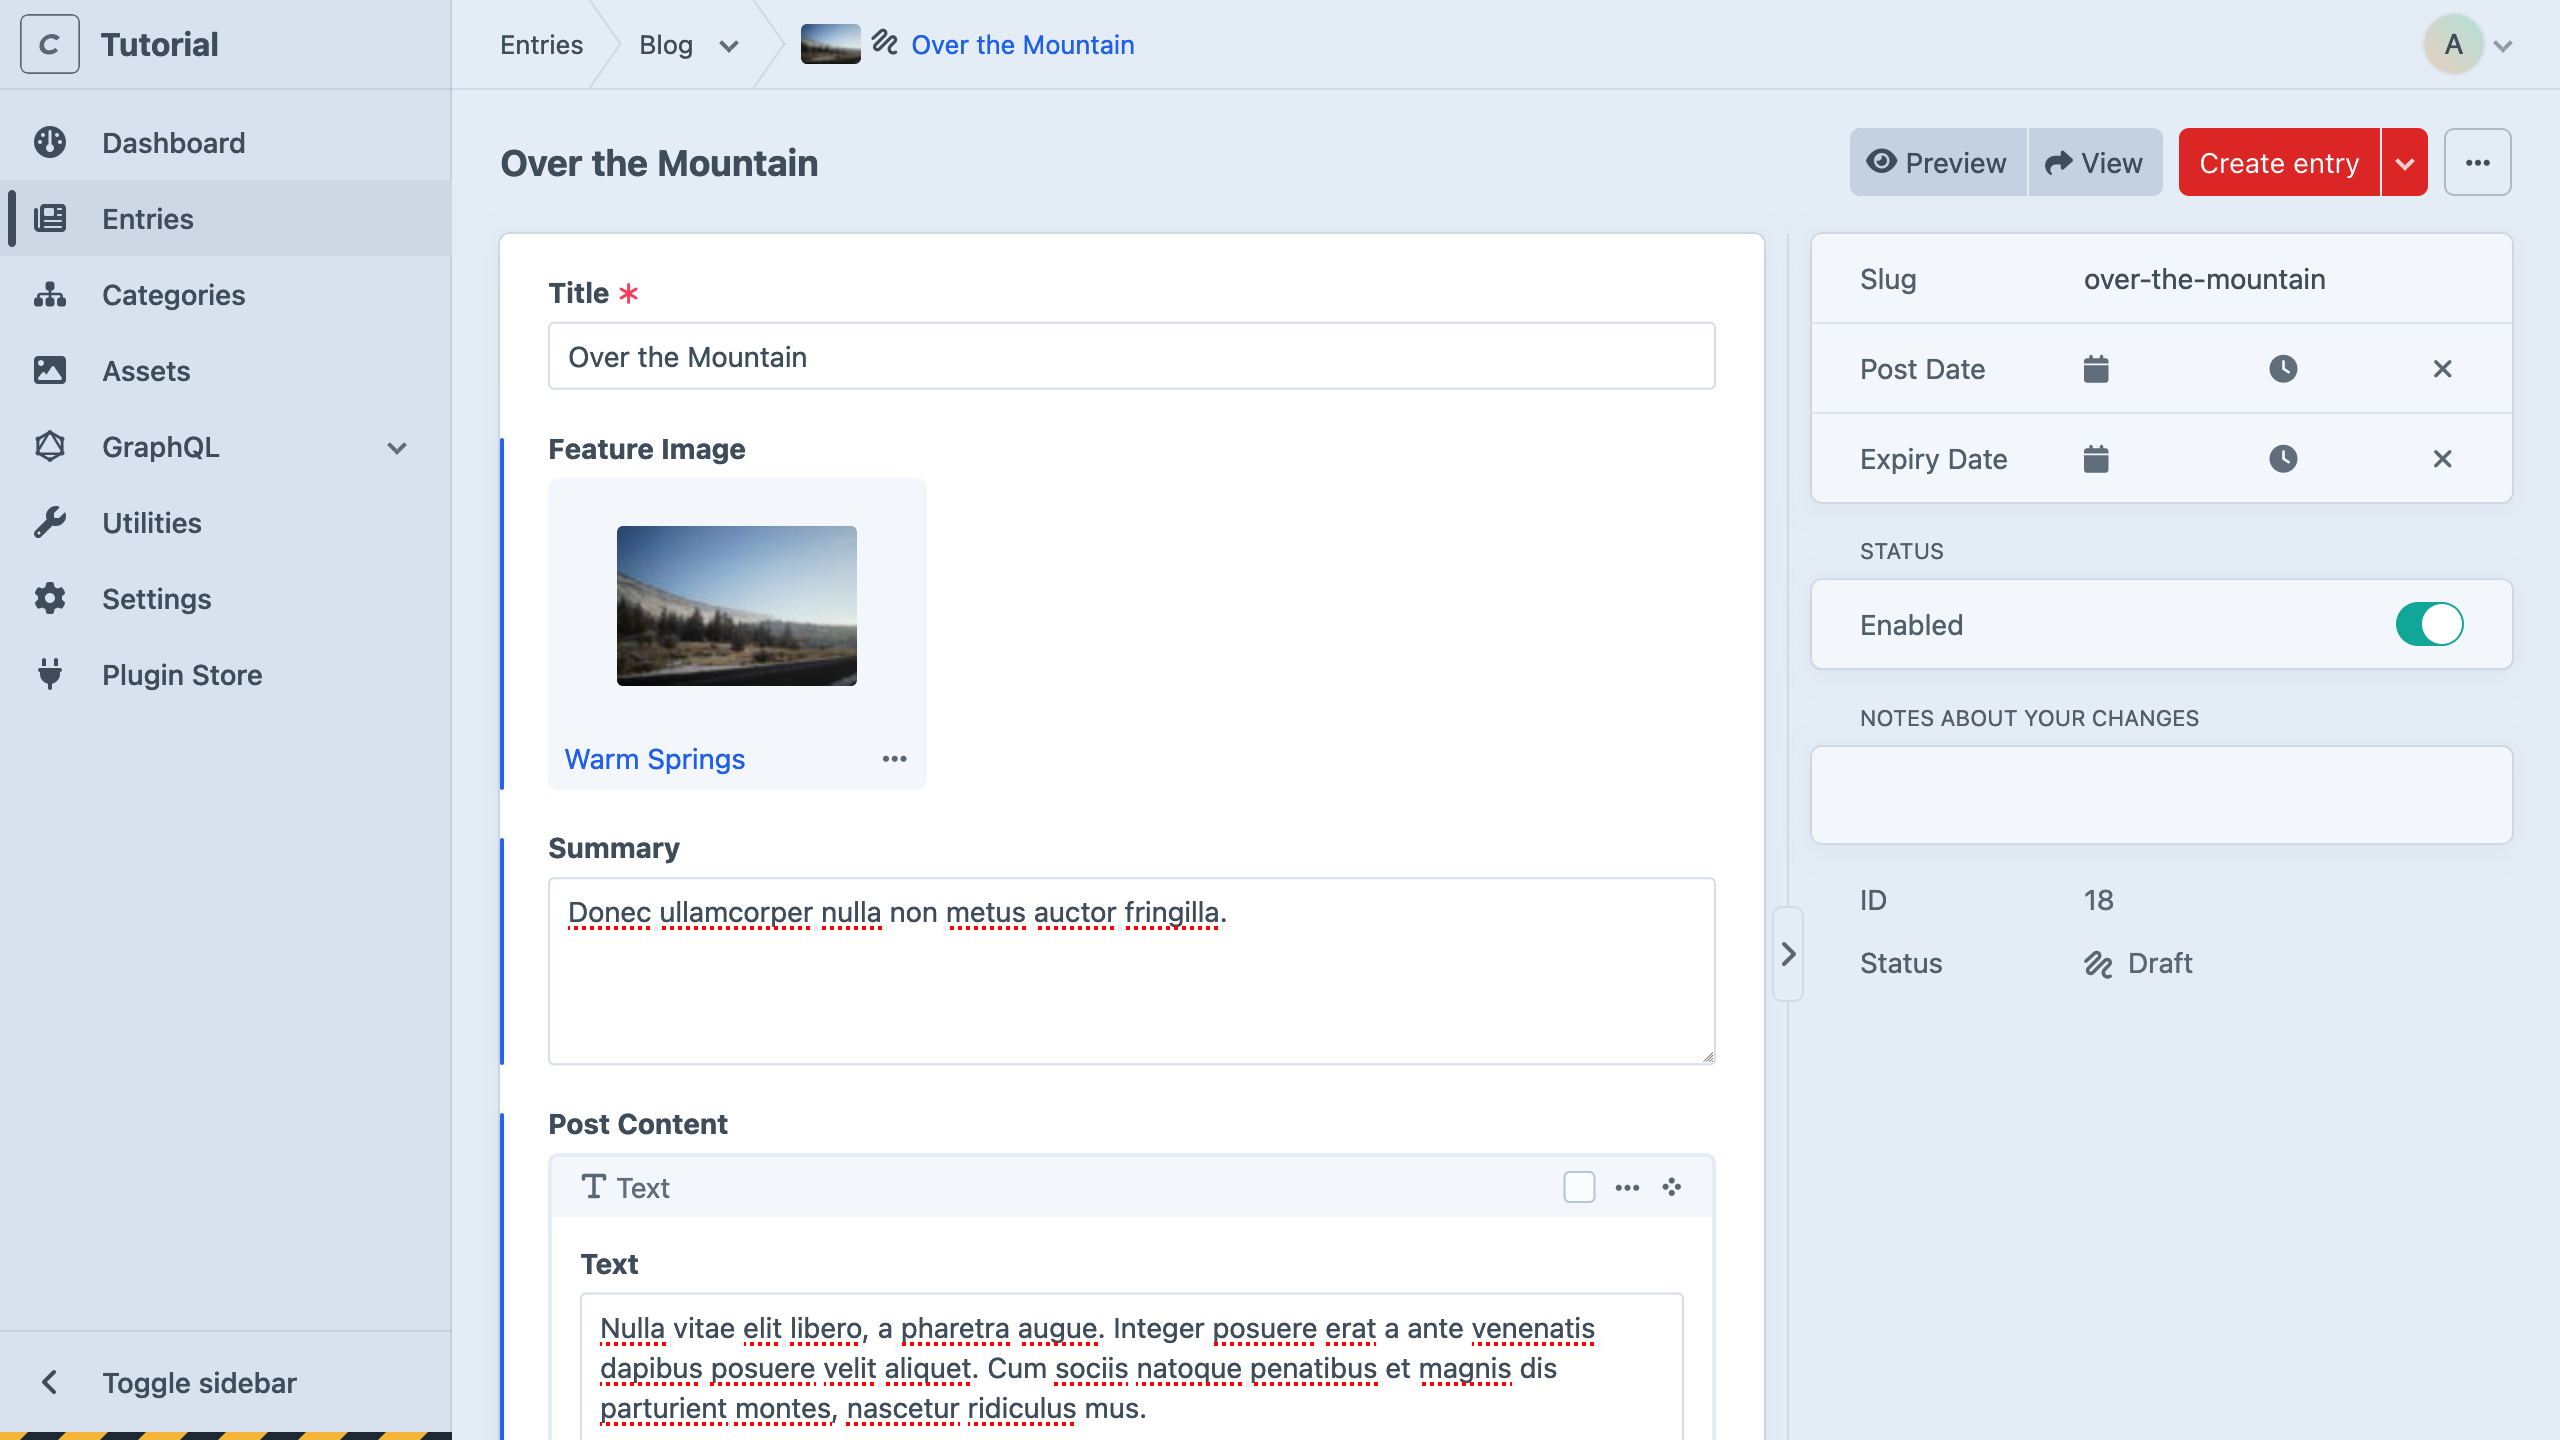Open the entry actions ellipsis menu

point(2479,162)
